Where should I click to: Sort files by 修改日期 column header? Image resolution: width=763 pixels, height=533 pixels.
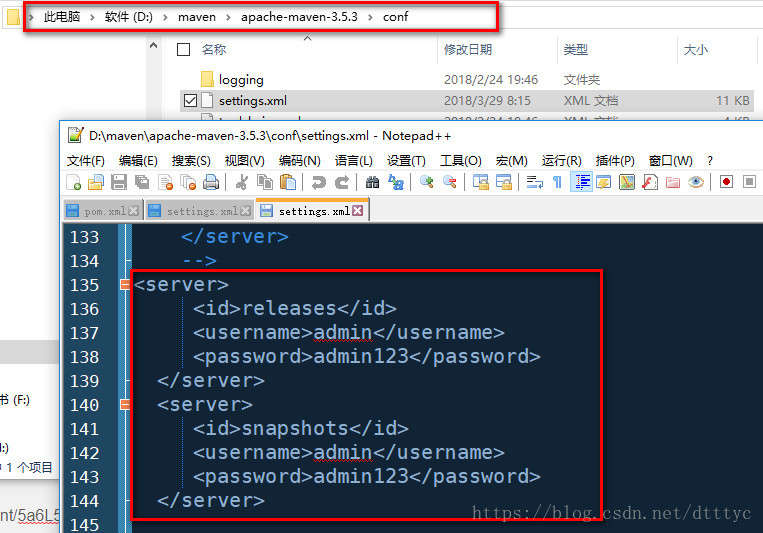468,50
